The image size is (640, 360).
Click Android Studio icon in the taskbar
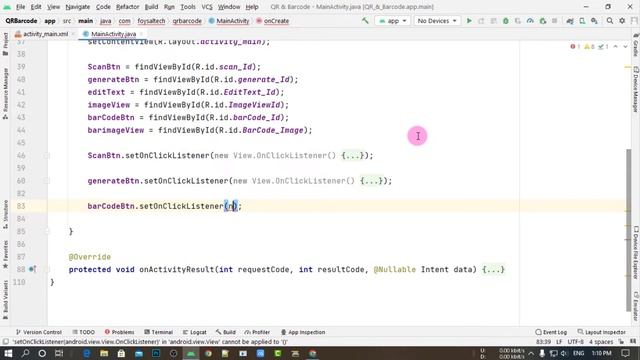point(191,353)
